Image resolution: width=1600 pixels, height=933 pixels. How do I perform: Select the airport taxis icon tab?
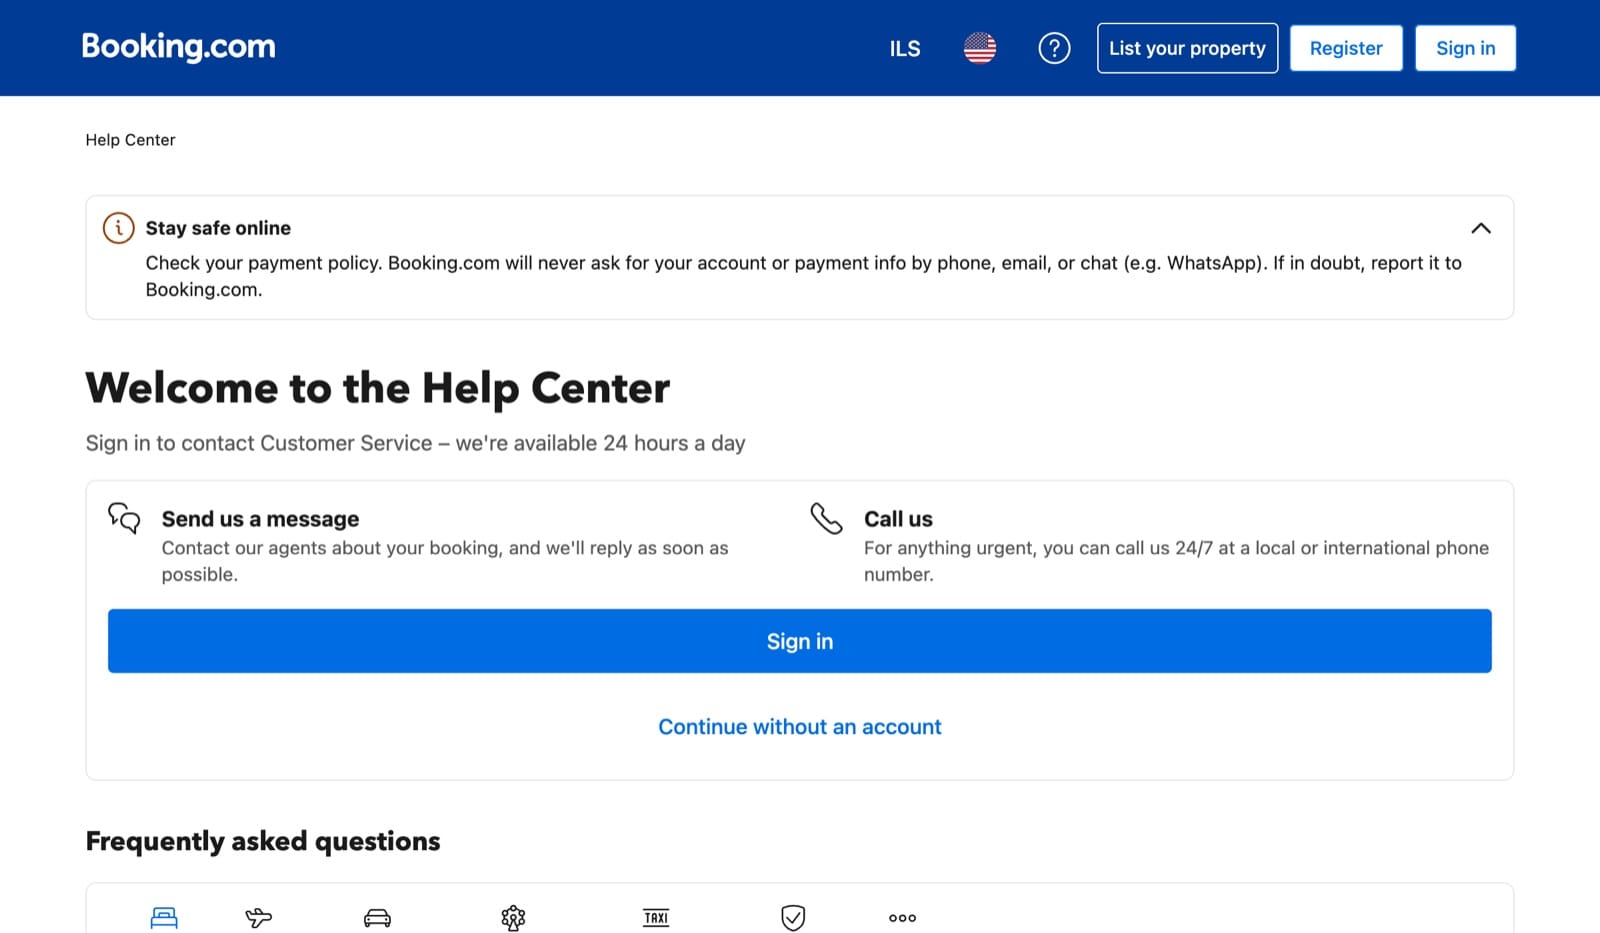click(x=656, y=917)
